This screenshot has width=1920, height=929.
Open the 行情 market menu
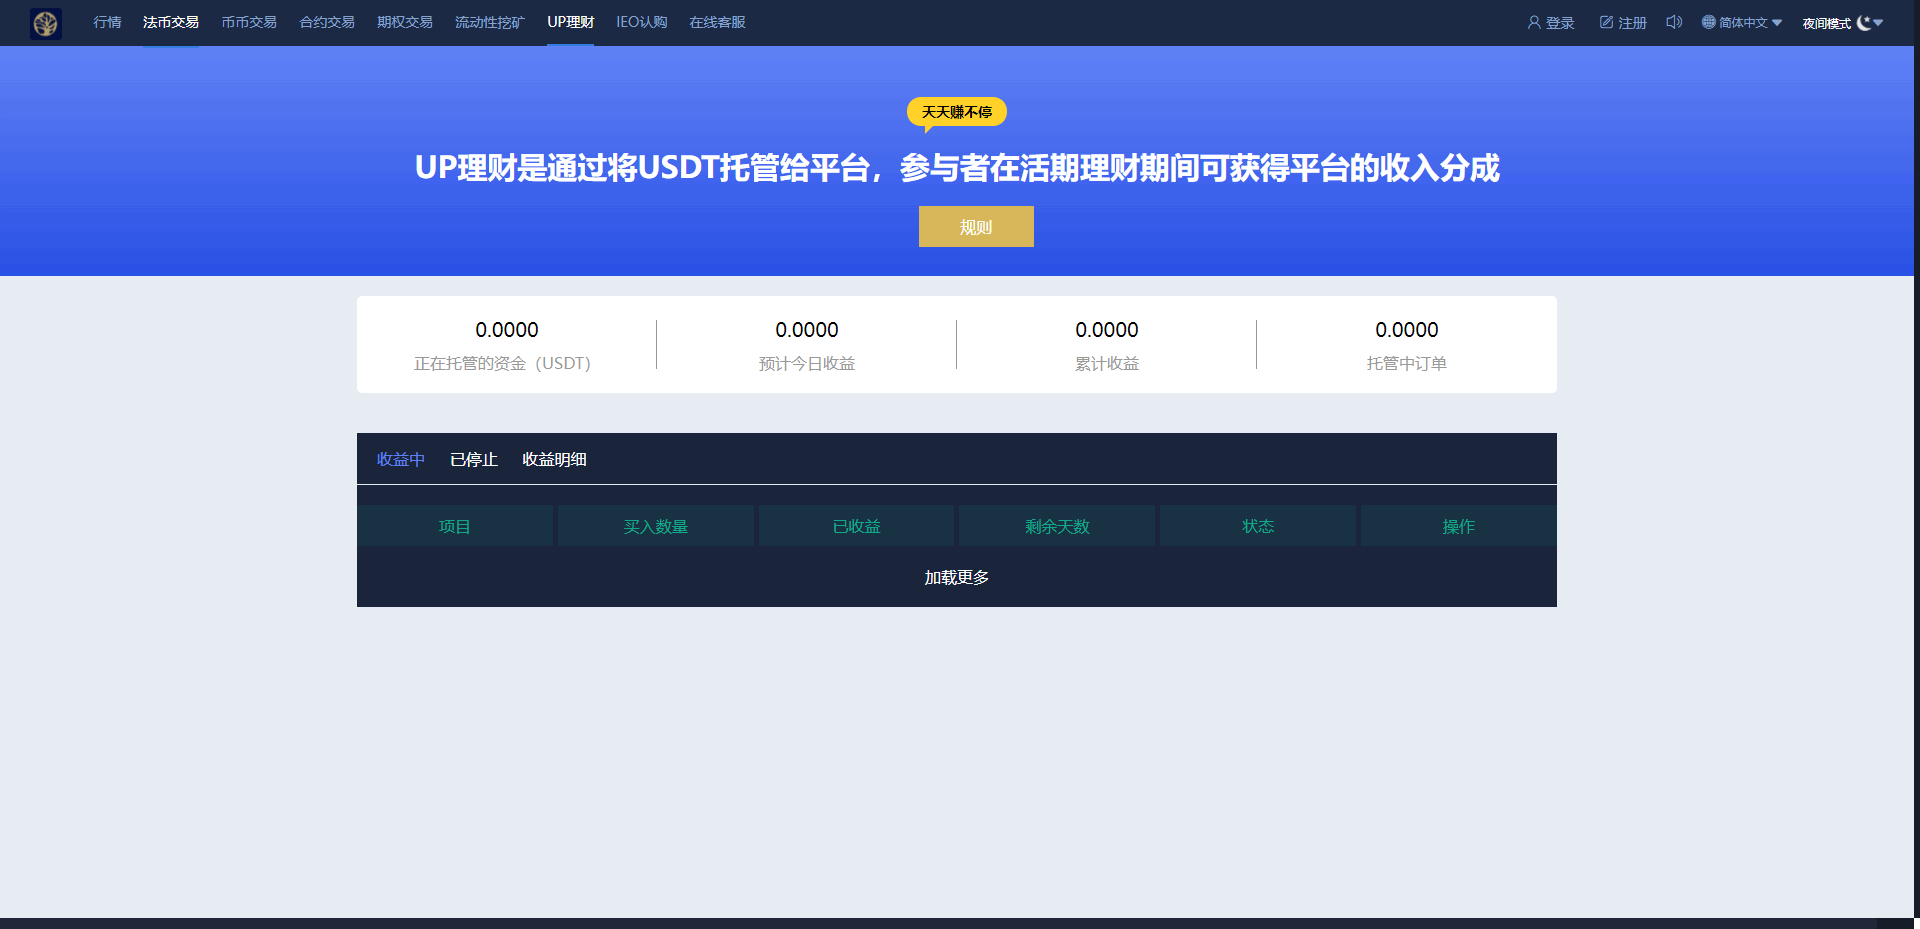coord(107,22)
